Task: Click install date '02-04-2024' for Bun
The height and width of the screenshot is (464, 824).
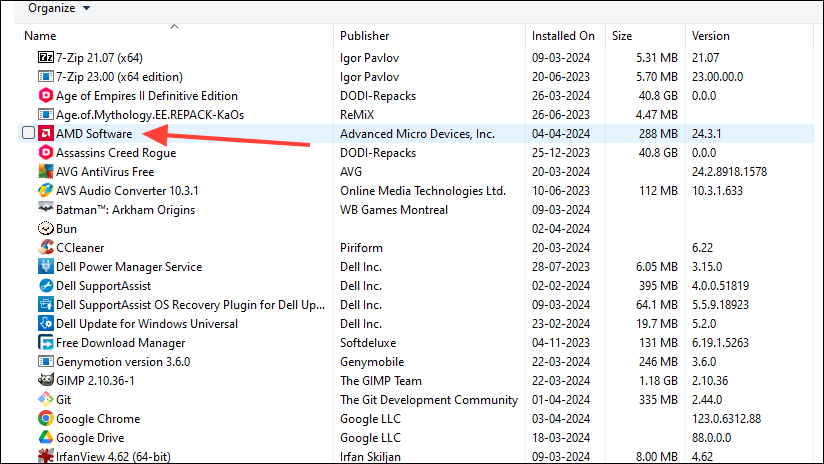Action: (x=561, y=229)
